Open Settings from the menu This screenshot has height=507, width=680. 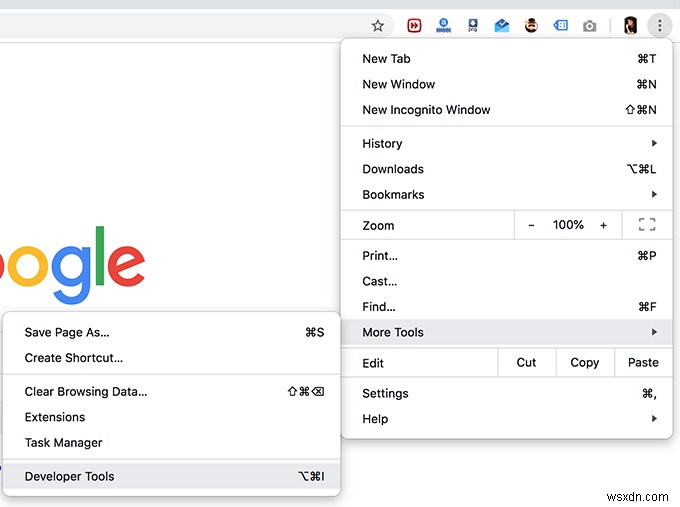507,393
